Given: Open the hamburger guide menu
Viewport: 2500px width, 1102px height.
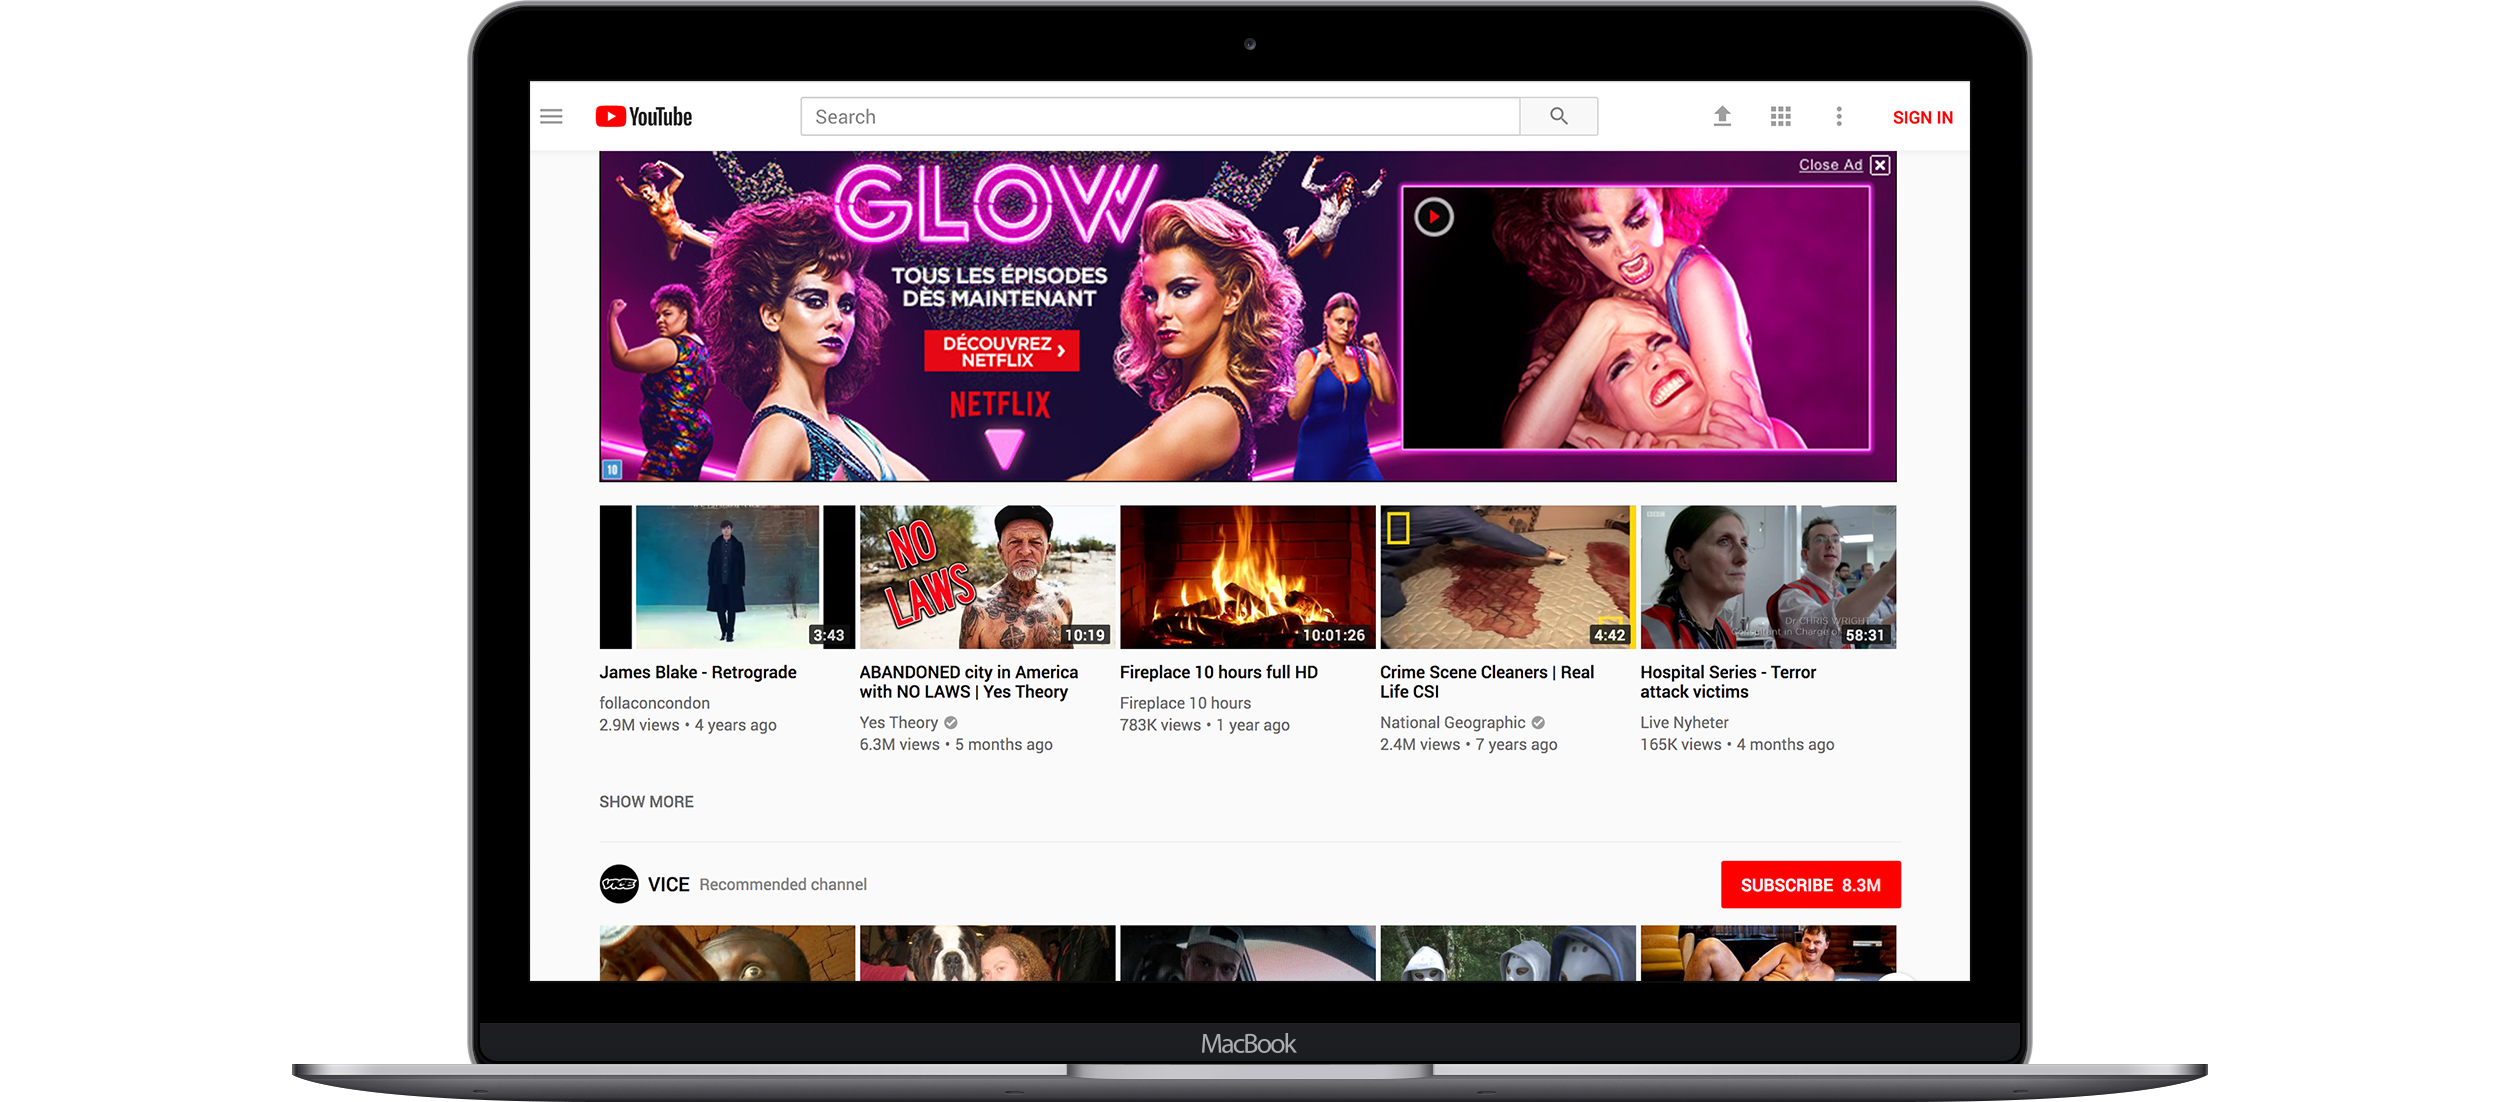Looking at the screenshot, I should 551,117.
